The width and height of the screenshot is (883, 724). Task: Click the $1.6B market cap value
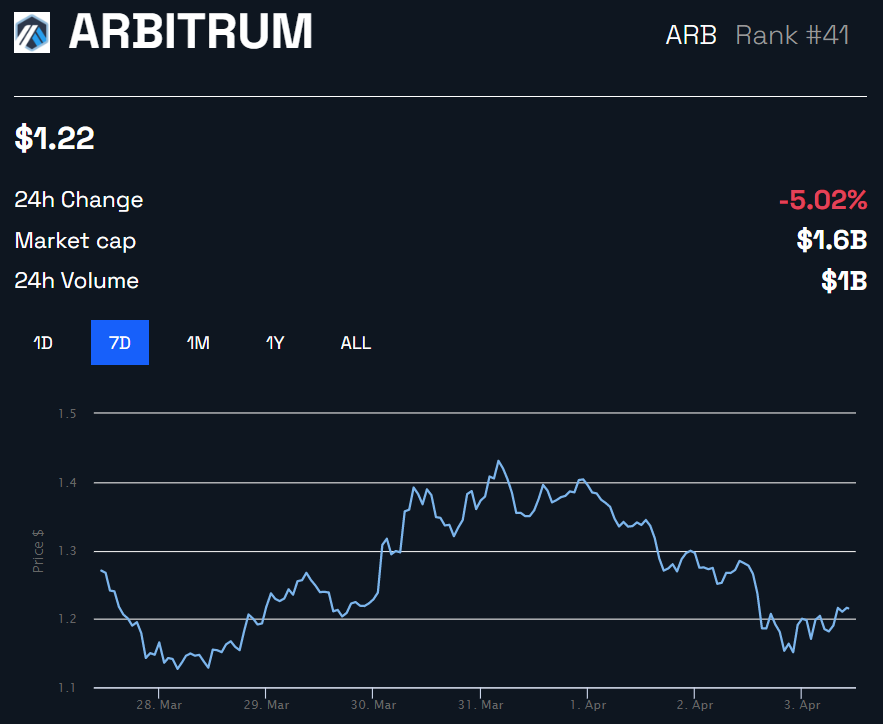(x=832, y=240)
